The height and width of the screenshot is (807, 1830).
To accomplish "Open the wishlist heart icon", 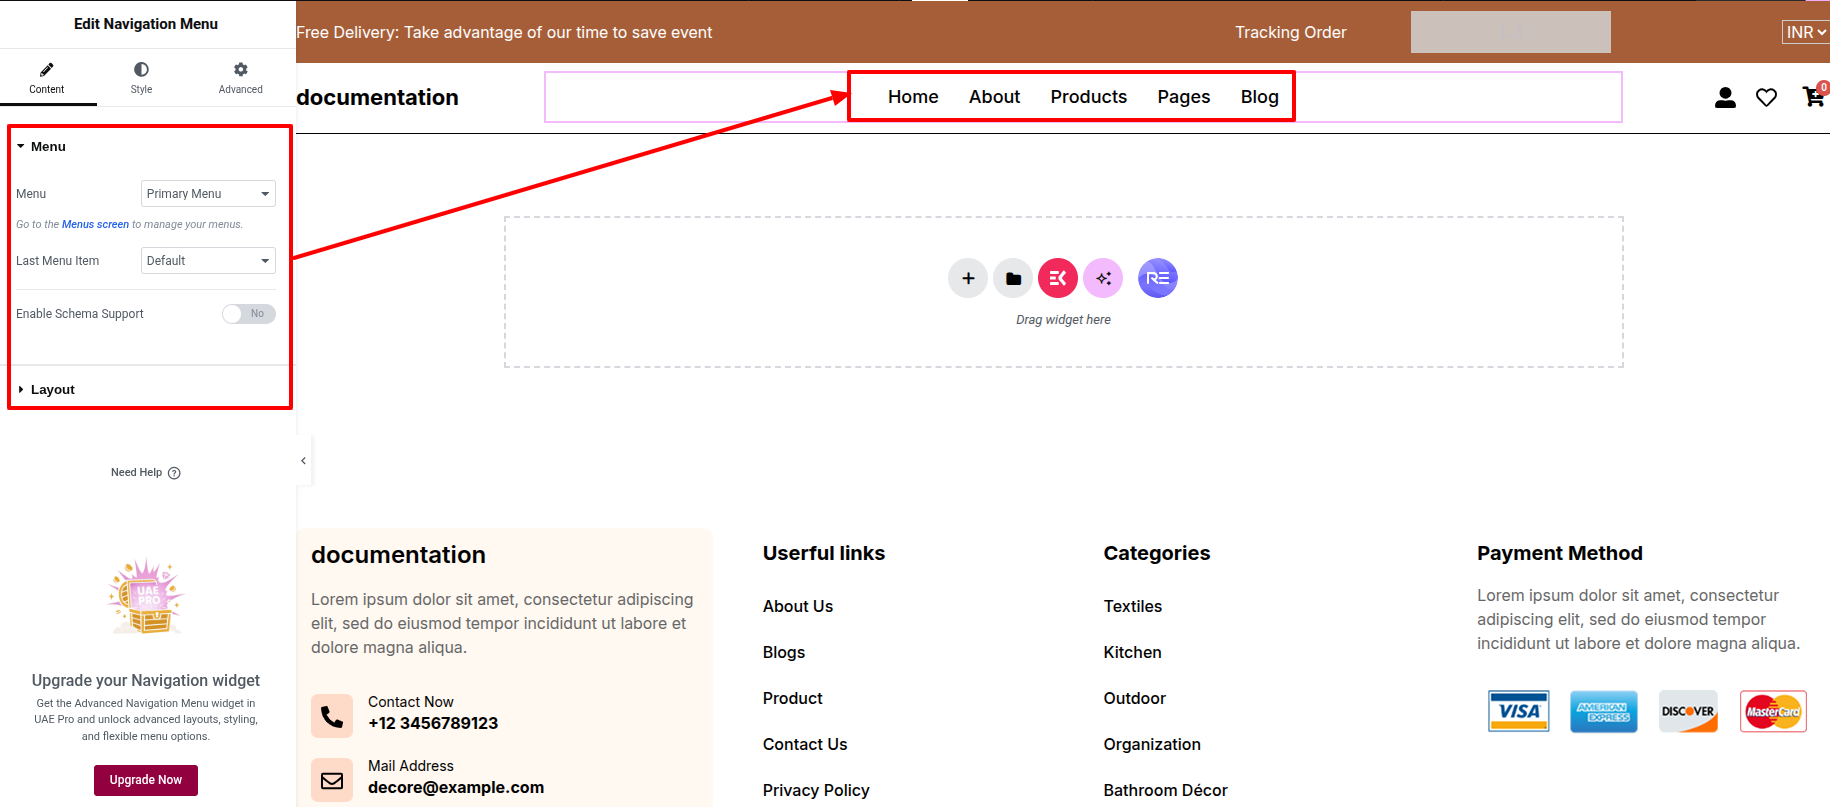I will pos(1766,97).
